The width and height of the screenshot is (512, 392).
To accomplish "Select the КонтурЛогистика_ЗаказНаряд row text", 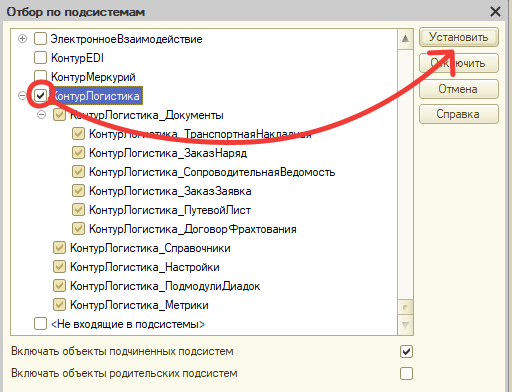I will pyautogui.click(x=168, y=153).
